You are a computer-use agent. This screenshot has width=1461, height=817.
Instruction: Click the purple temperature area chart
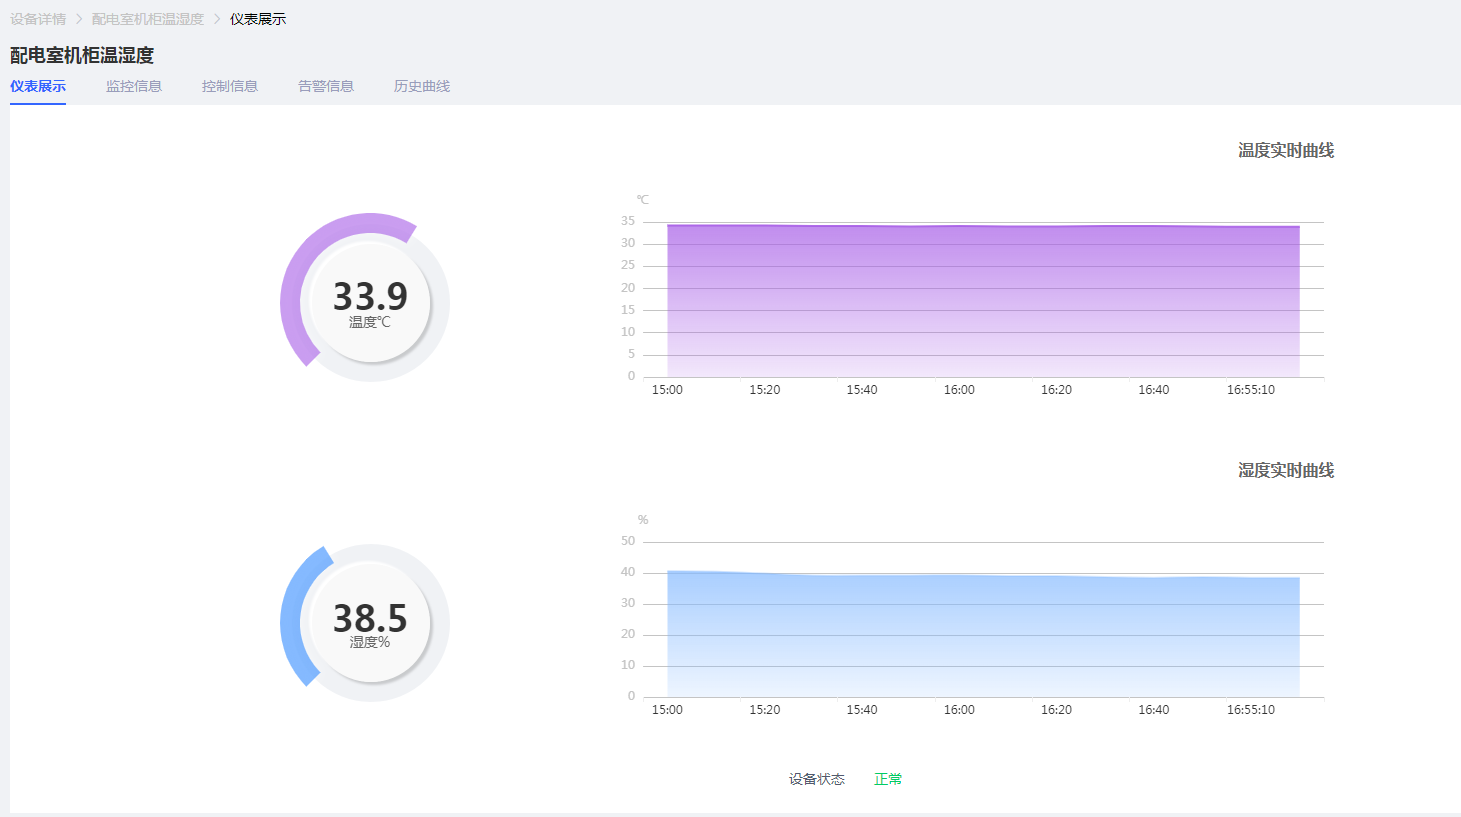pyautogui.click(x=980, y=300)
